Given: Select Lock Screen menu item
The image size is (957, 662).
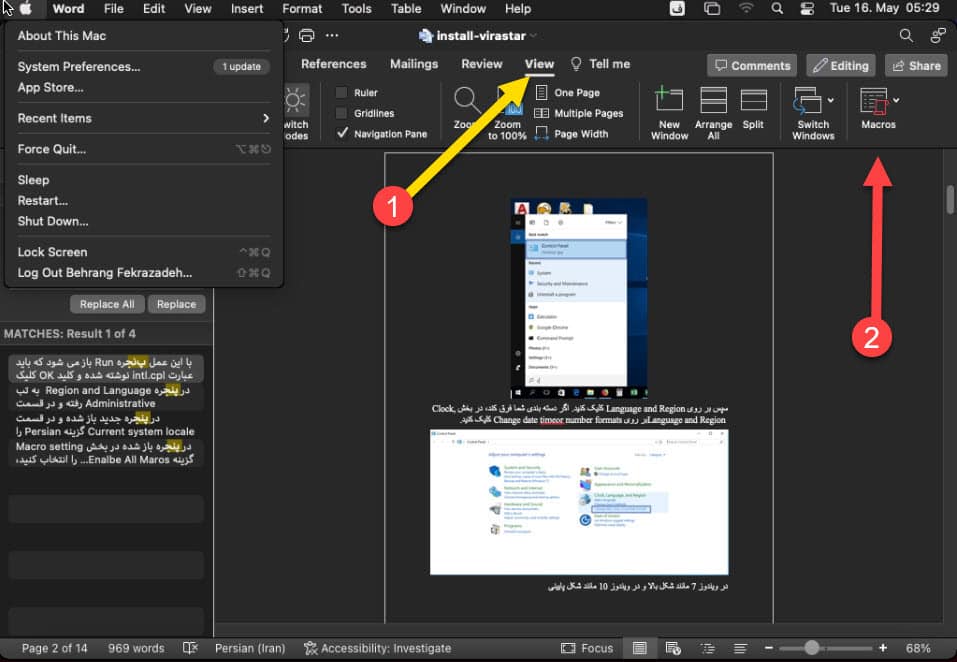Looking at the screenshot, I should click(143, 252).
